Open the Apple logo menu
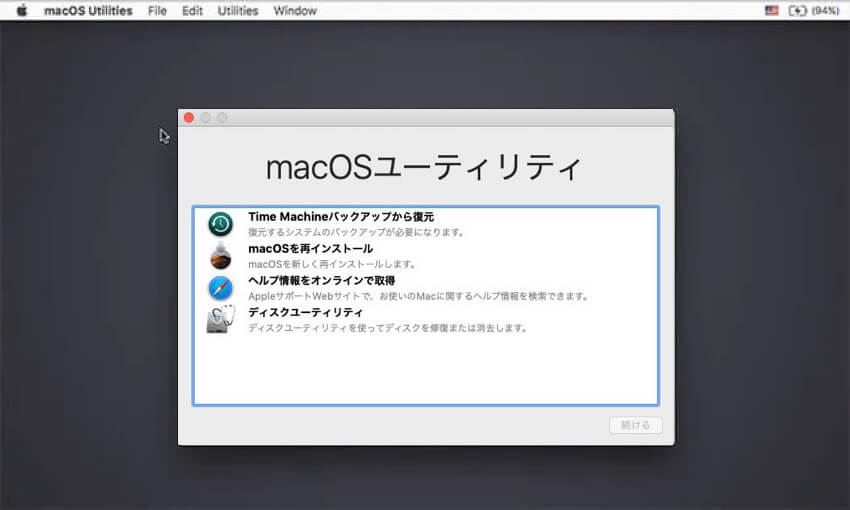Viewport: 850px width, 510px height. click(x=21, y=11)
